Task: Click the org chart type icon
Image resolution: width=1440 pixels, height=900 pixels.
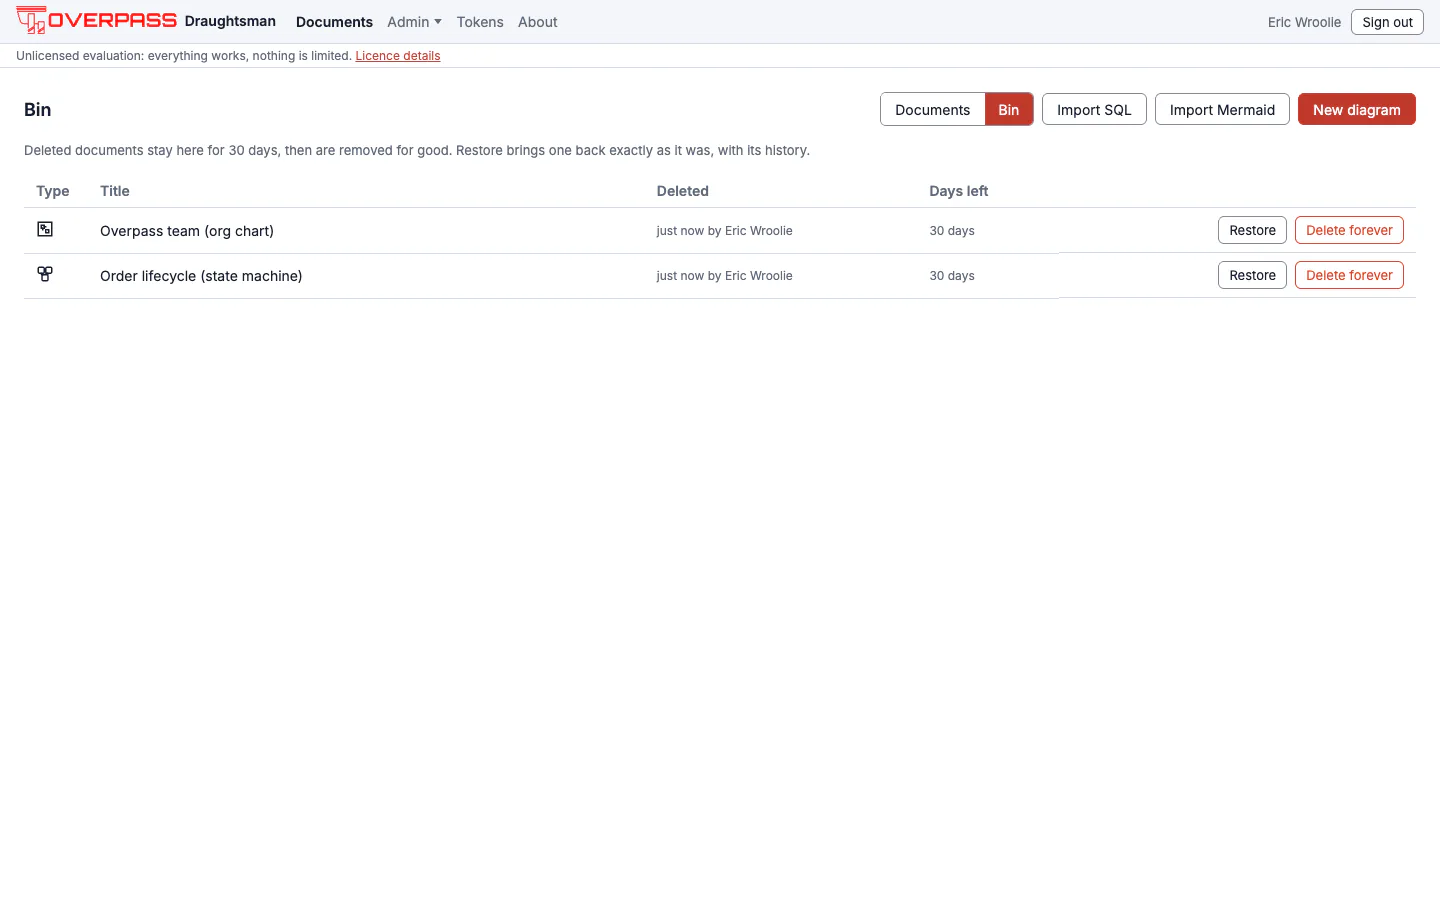Action: (x=45, y=229)
